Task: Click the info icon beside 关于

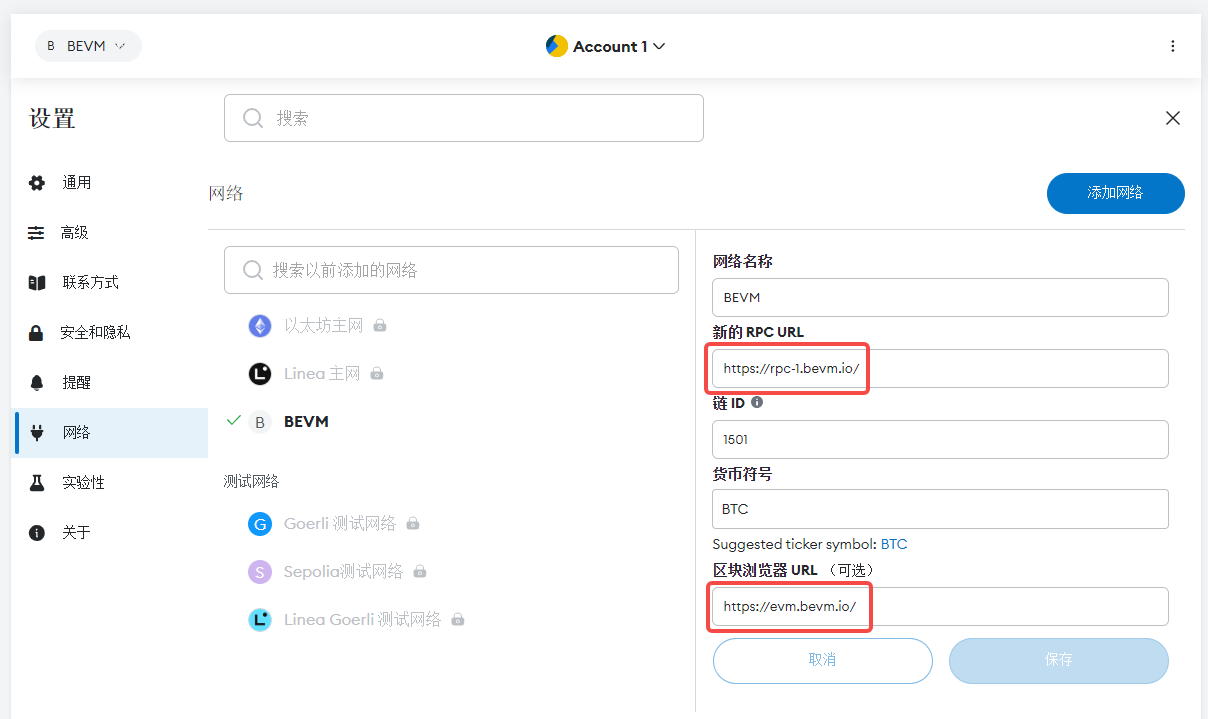Action: pyautogui.click(x=37, y=532)
